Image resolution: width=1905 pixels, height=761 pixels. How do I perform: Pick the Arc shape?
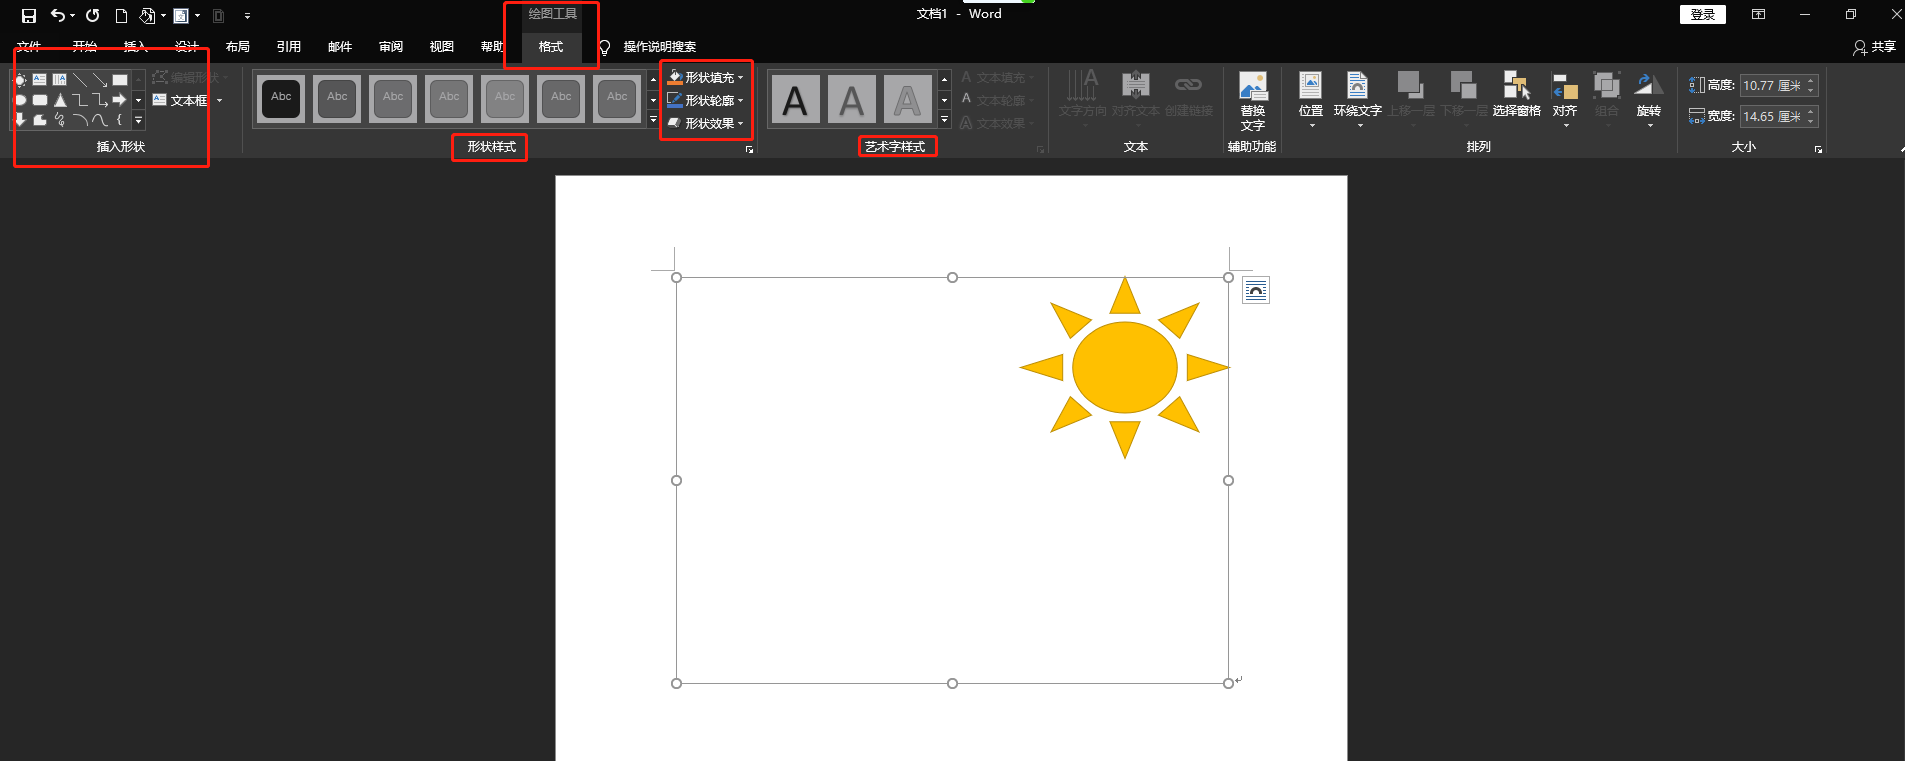[80, 120]
